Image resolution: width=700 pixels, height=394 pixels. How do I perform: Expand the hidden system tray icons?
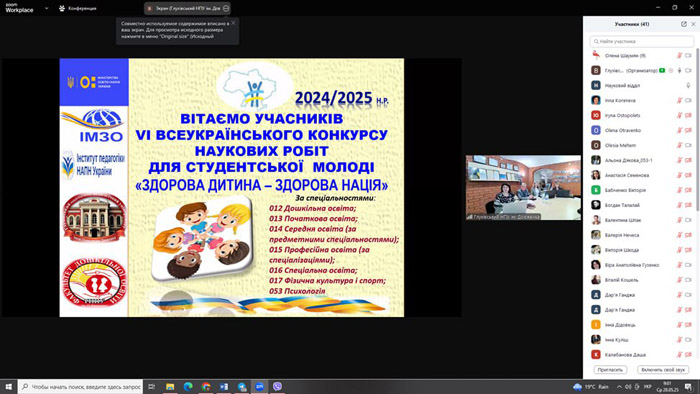click(619, 386)
